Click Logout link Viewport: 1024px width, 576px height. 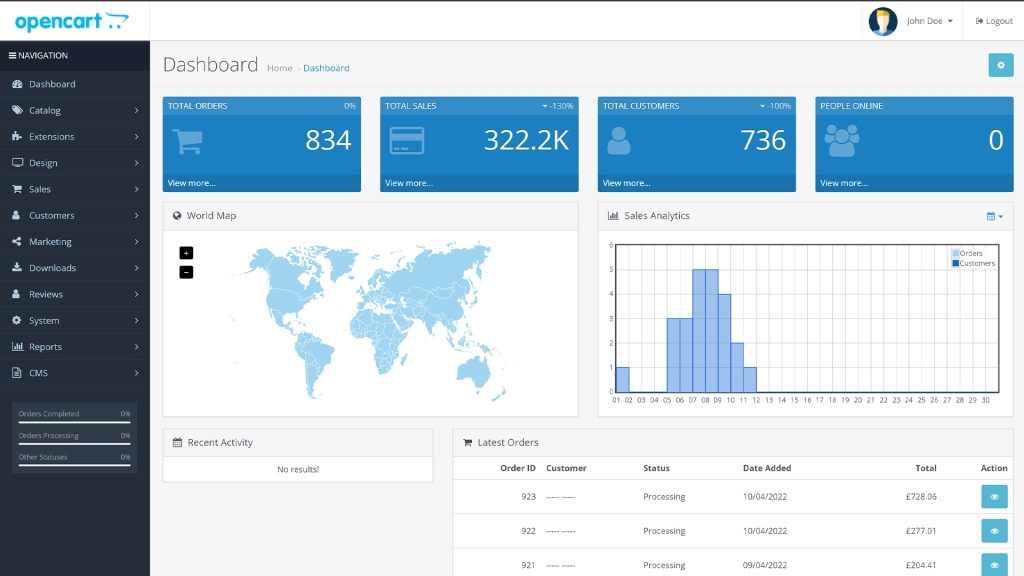(994, 21)
